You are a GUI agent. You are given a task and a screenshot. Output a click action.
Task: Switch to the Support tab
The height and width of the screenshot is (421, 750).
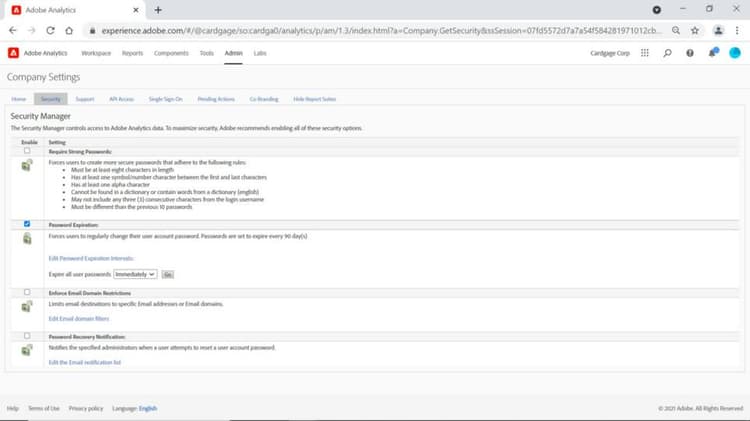point(85,99)
